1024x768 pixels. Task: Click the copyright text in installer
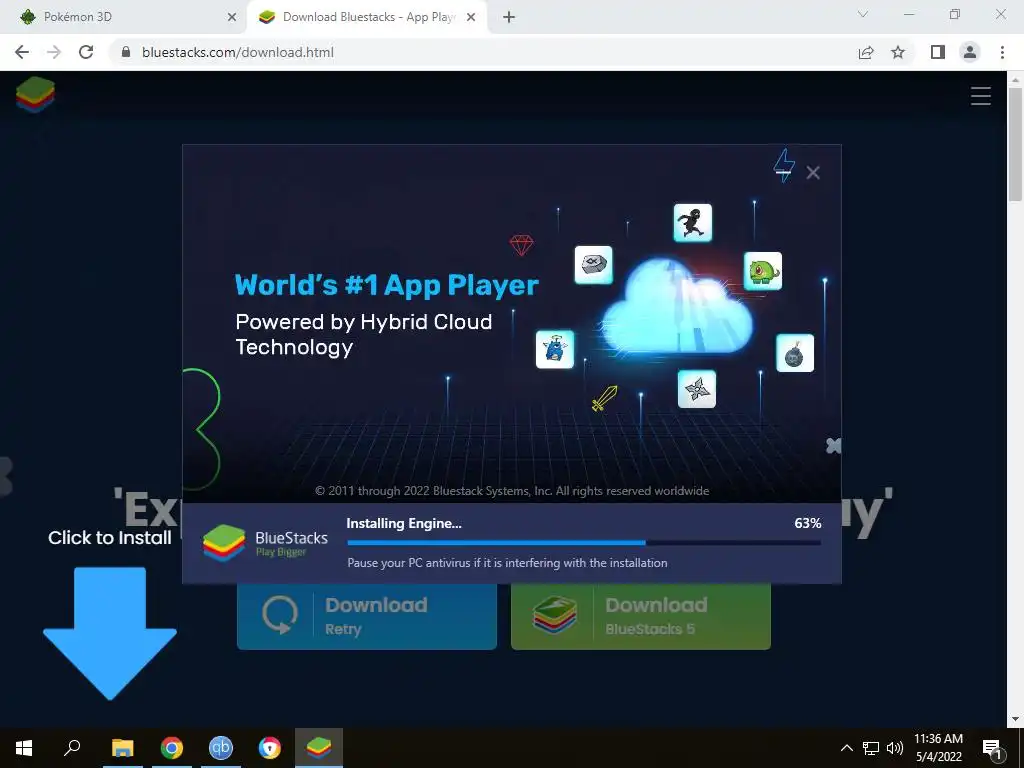pos(512,491)
